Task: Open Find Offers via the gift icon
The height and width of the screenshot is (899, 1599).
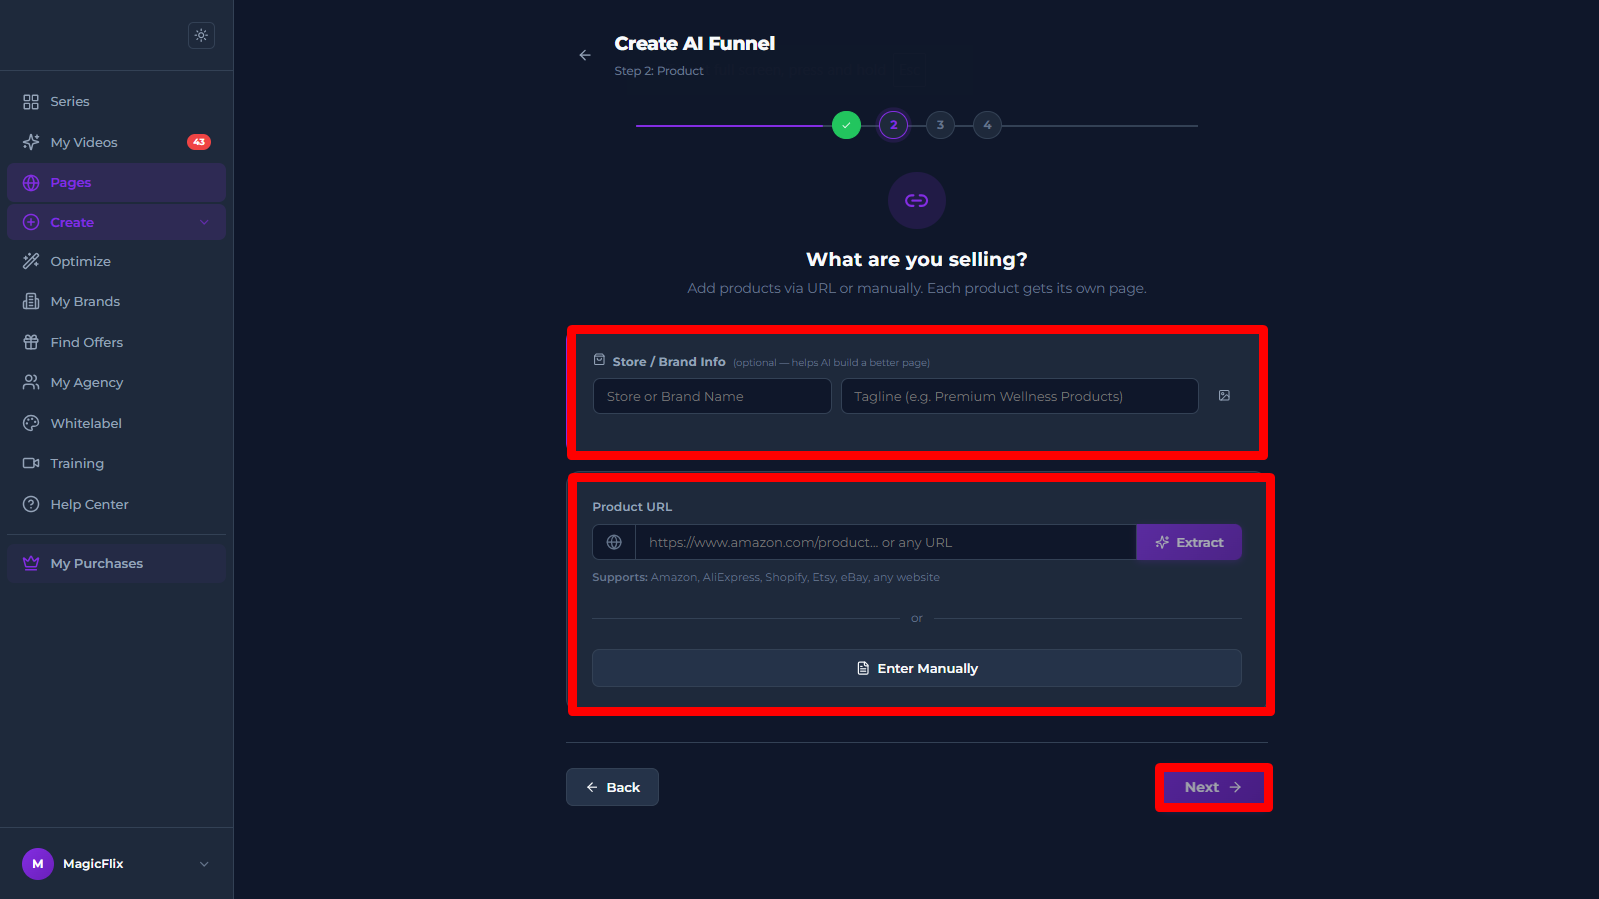Action: pyautogui.click(x=31, y=342)
